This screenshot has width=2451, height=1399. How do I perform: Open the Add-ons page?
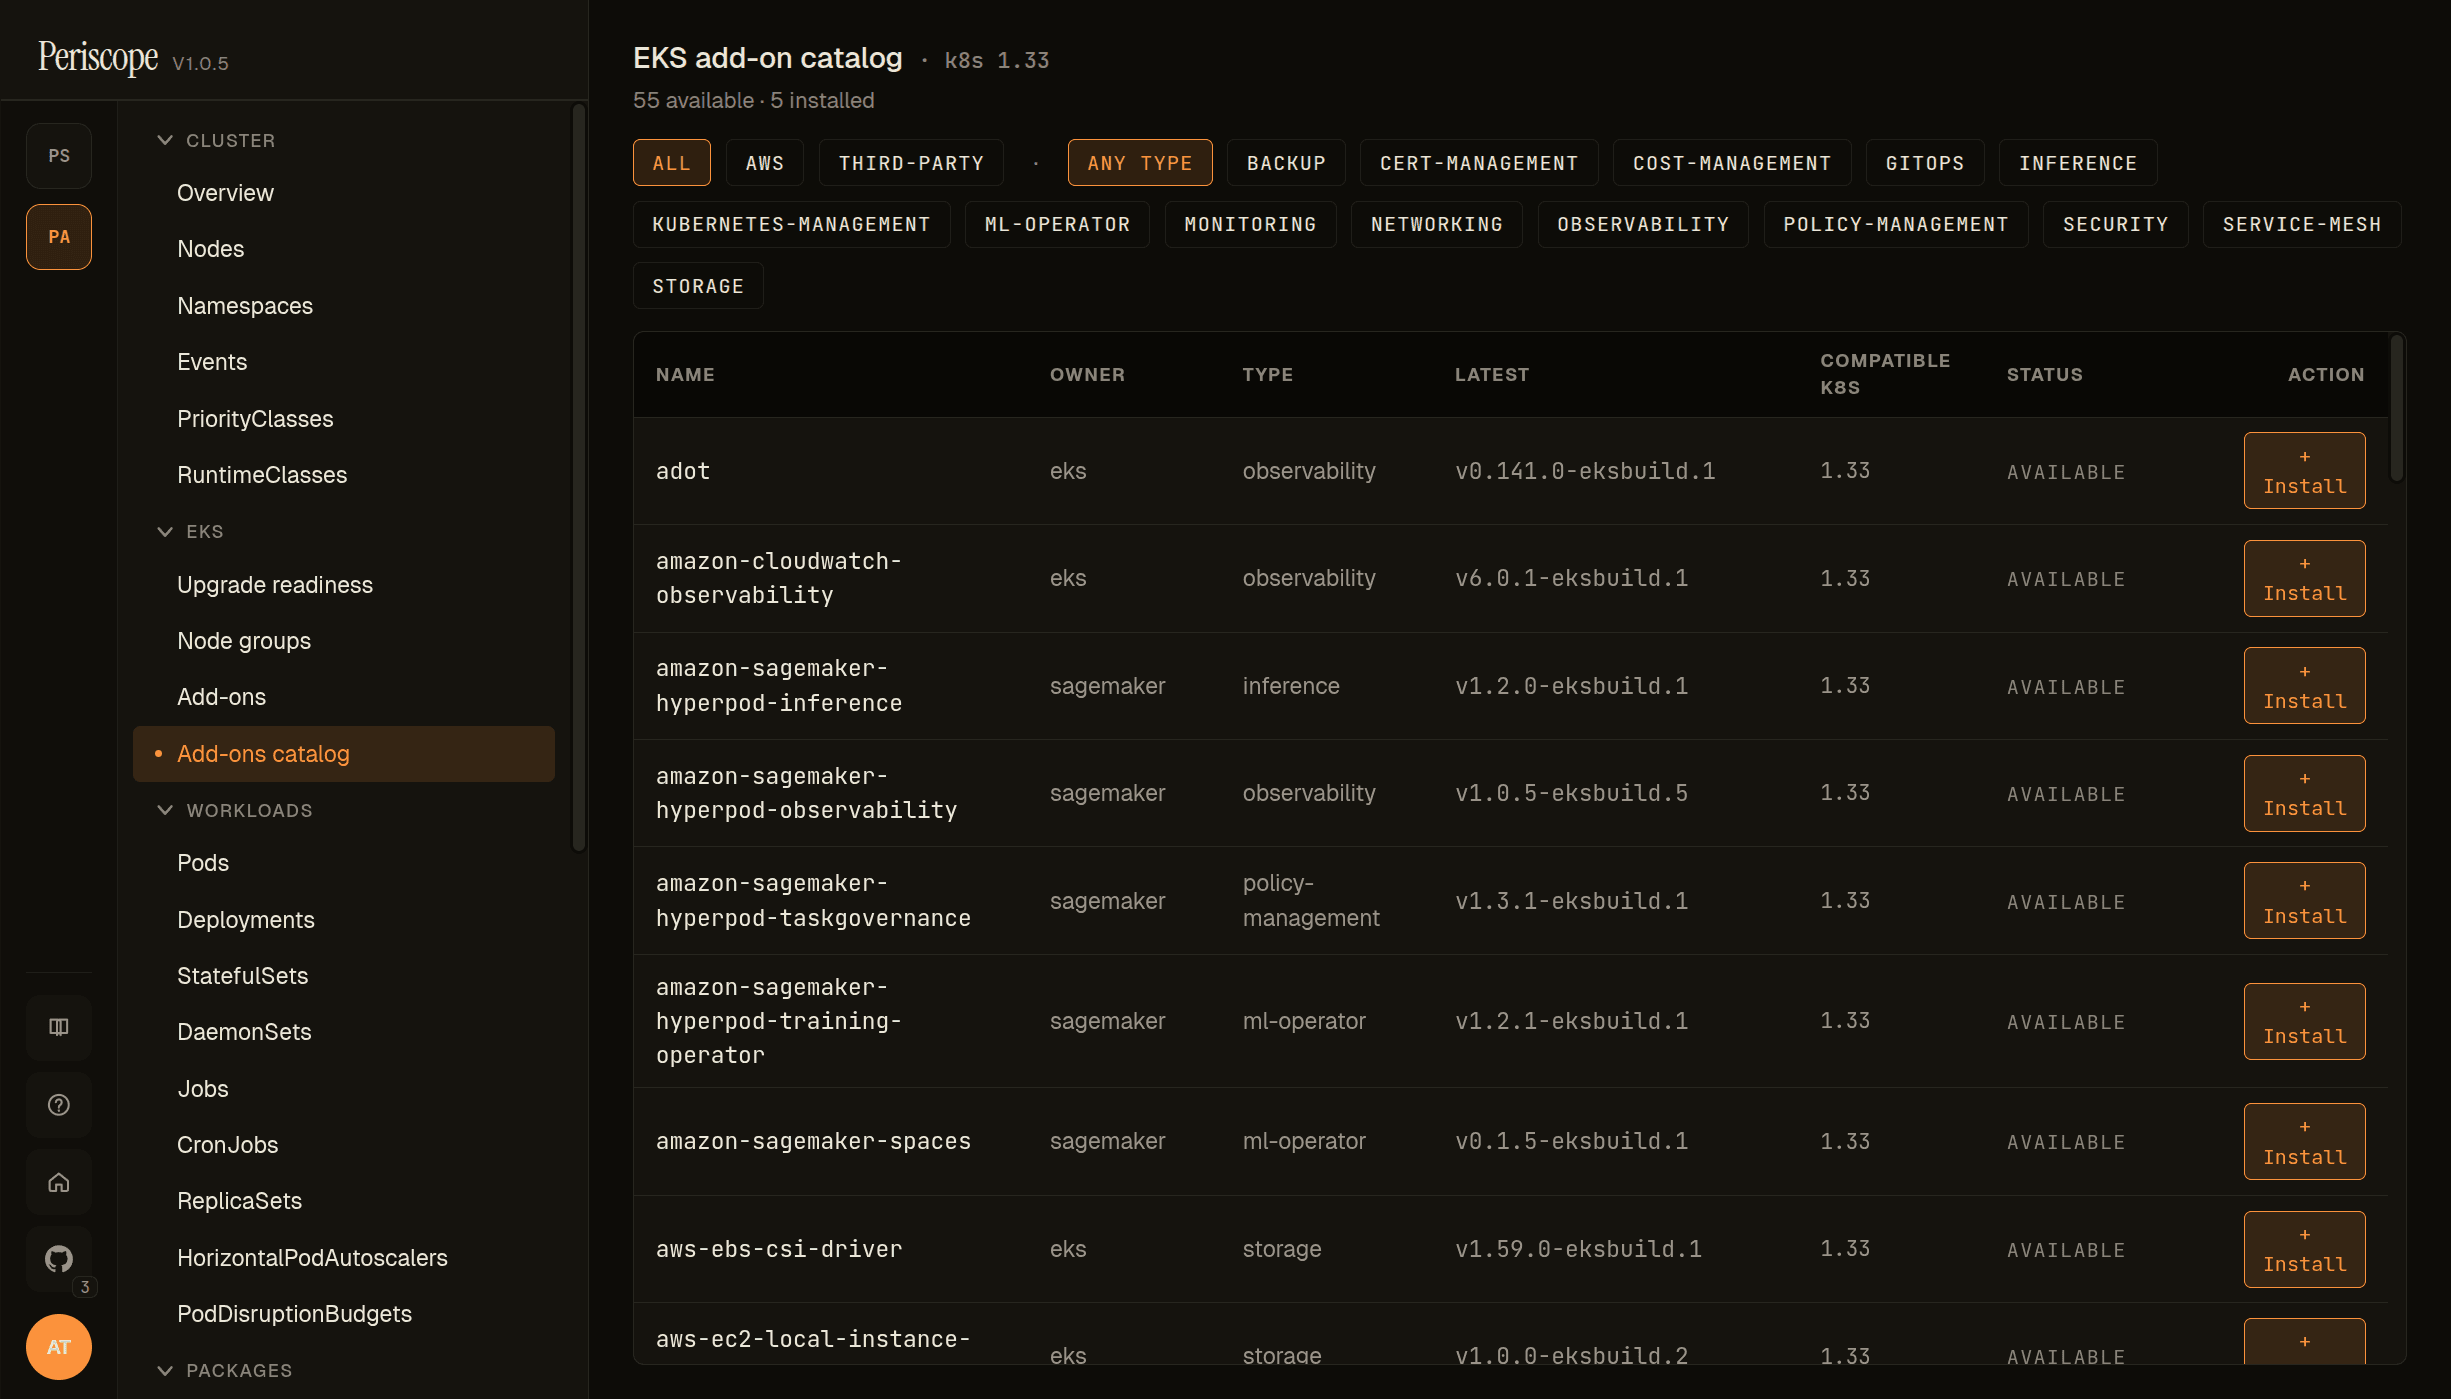click(344, 697)
